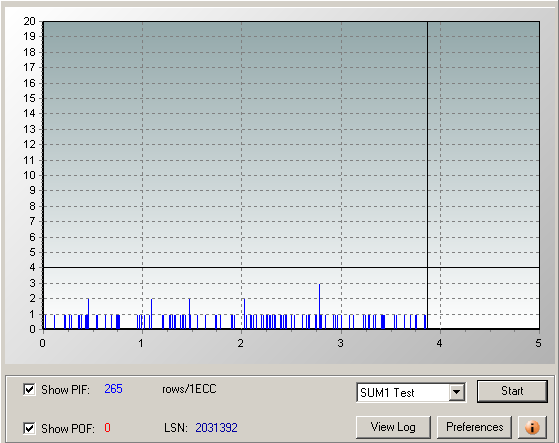Click the rows/1ECC label
Image resolution: width=559 pixels, height=443 pixels.
[189, 389]
